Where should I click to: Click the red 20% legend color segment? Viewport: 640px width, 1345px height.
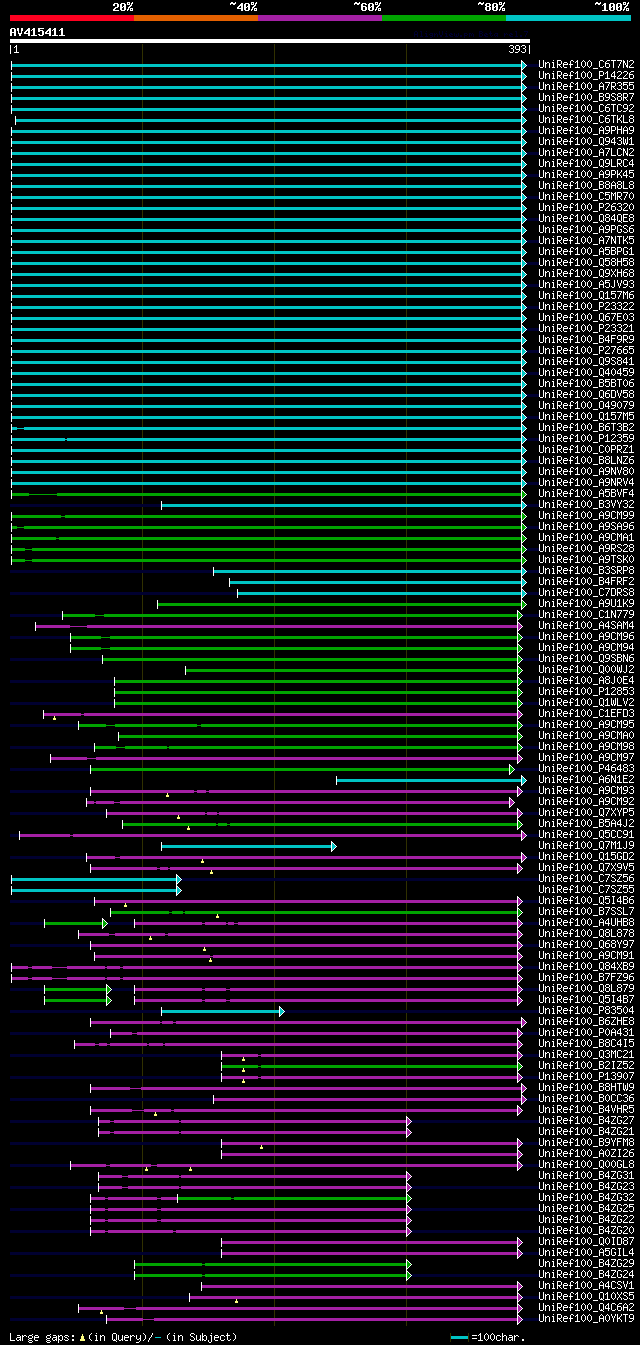pyautogui.click(x=71, y=17)
